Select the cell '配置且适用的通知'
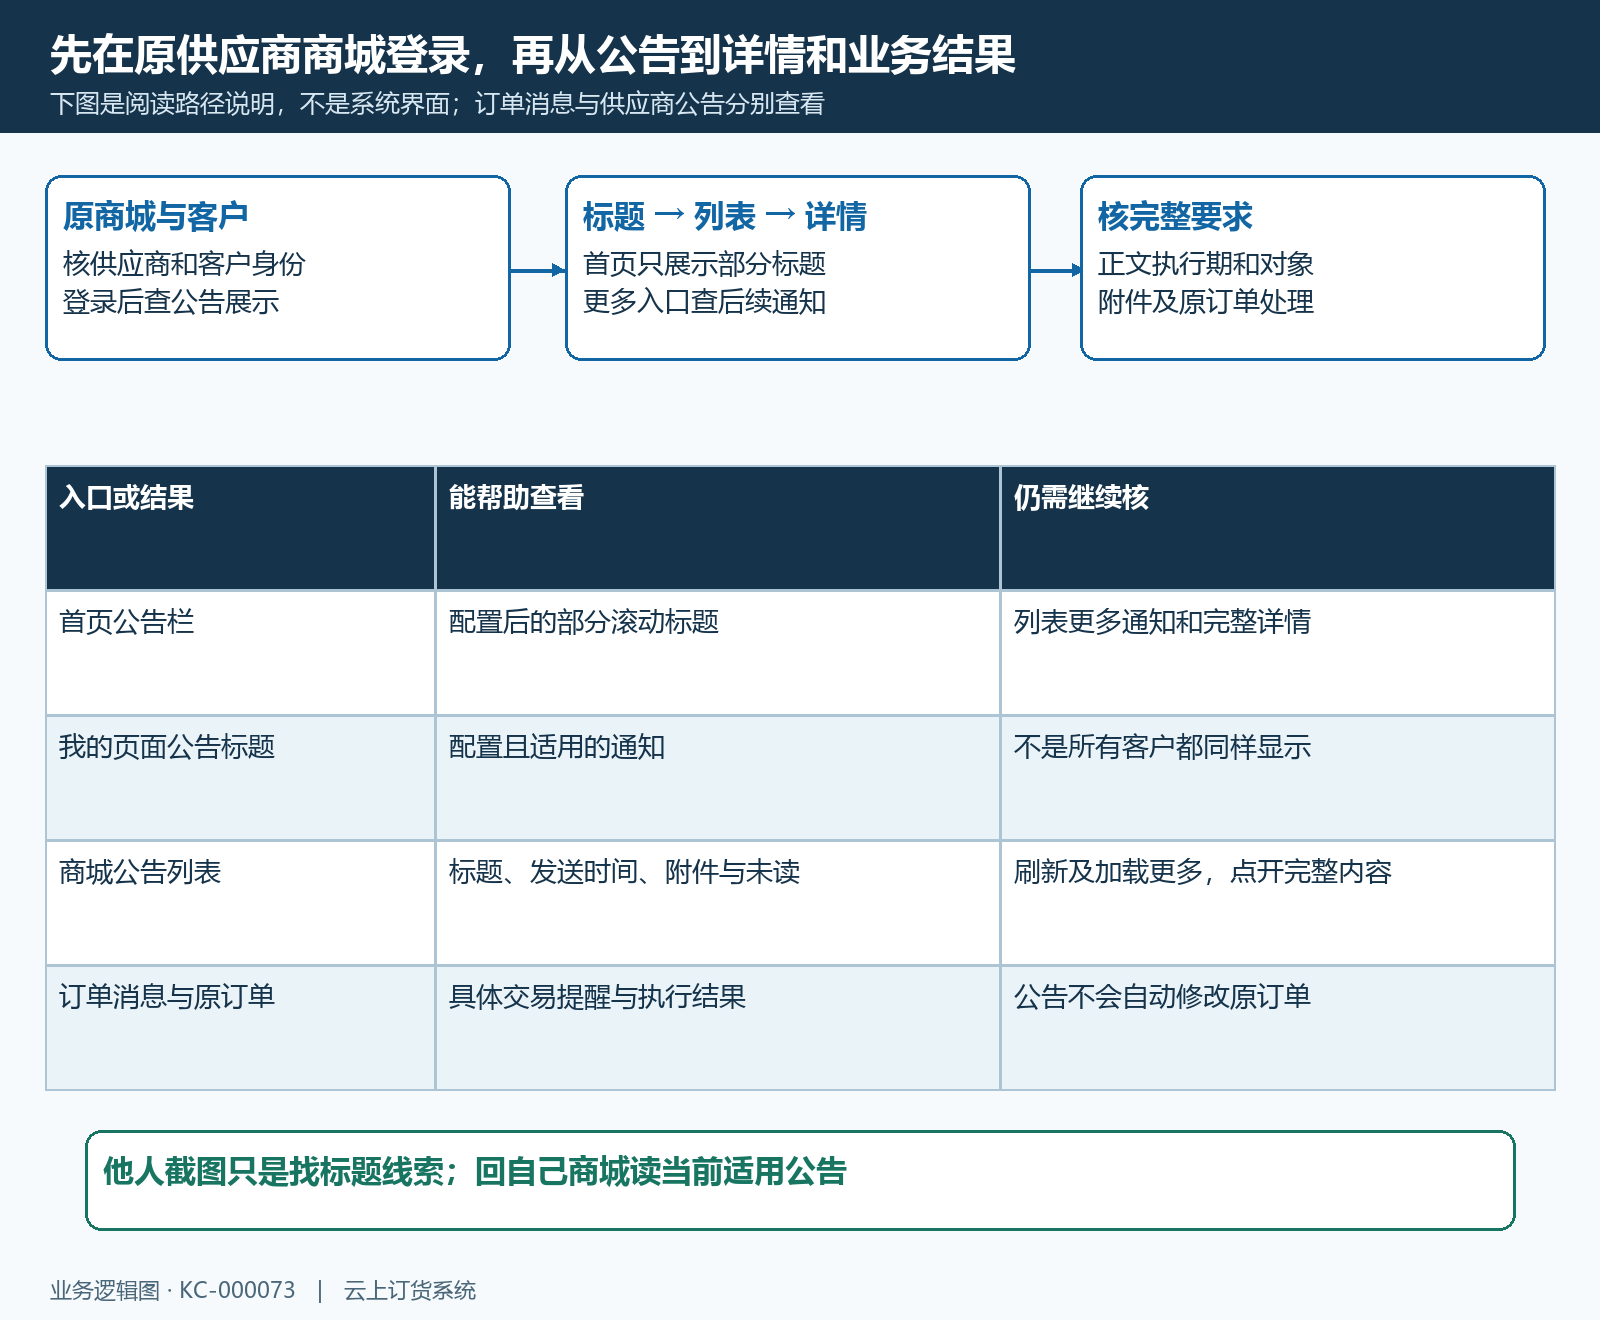Image resolution: width=1600 pixels, height=1320 pixels. (x=718, y=778)
